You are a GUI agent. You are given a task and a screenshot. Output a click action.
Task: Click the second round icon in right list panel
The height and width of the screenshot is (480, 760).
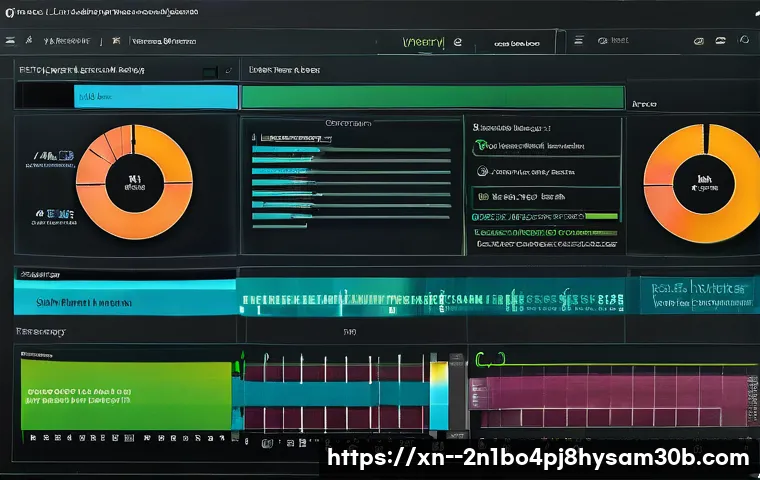coord(482,171)
